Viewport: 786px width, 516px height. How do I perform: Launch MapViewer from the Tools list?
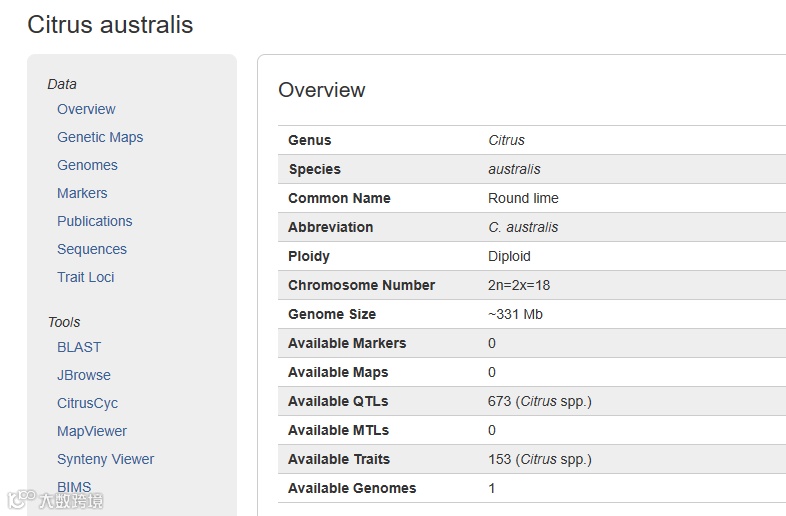pyautogui.click(x=92, y=431)
